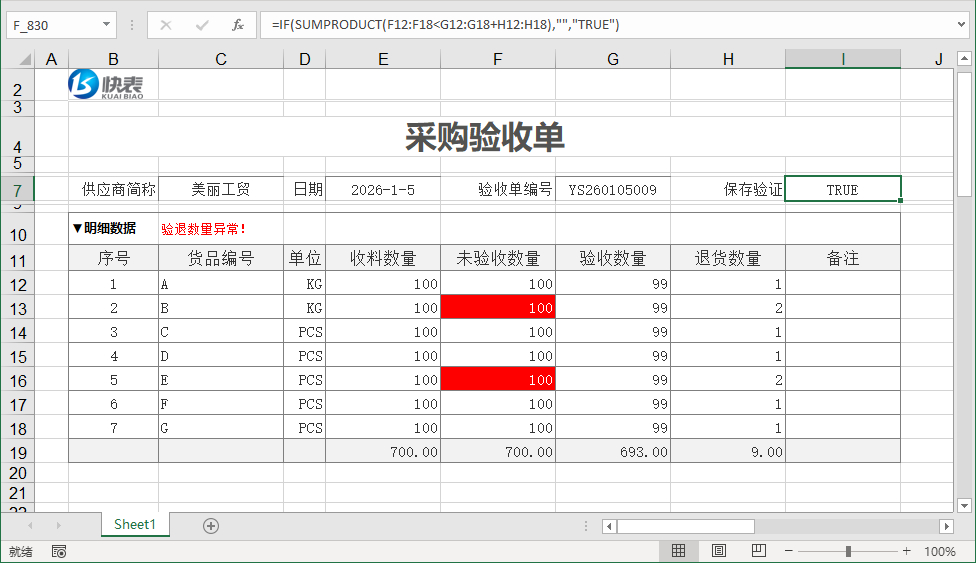Click the 100% zoom level

coord(939,551)
